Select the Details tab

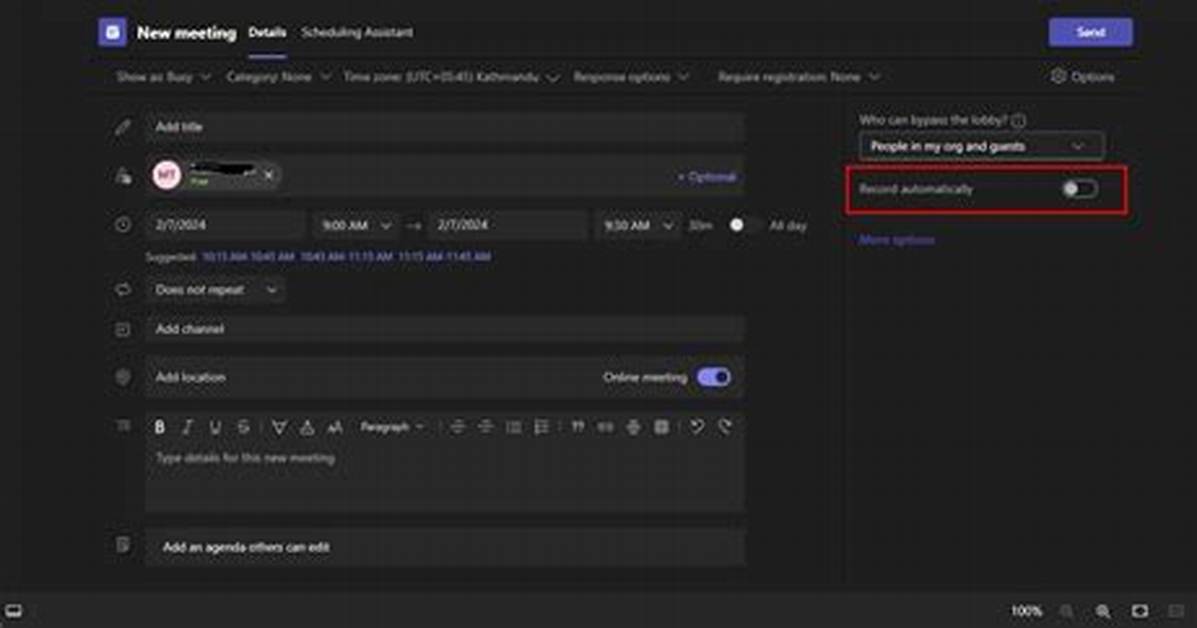point(267,32)
